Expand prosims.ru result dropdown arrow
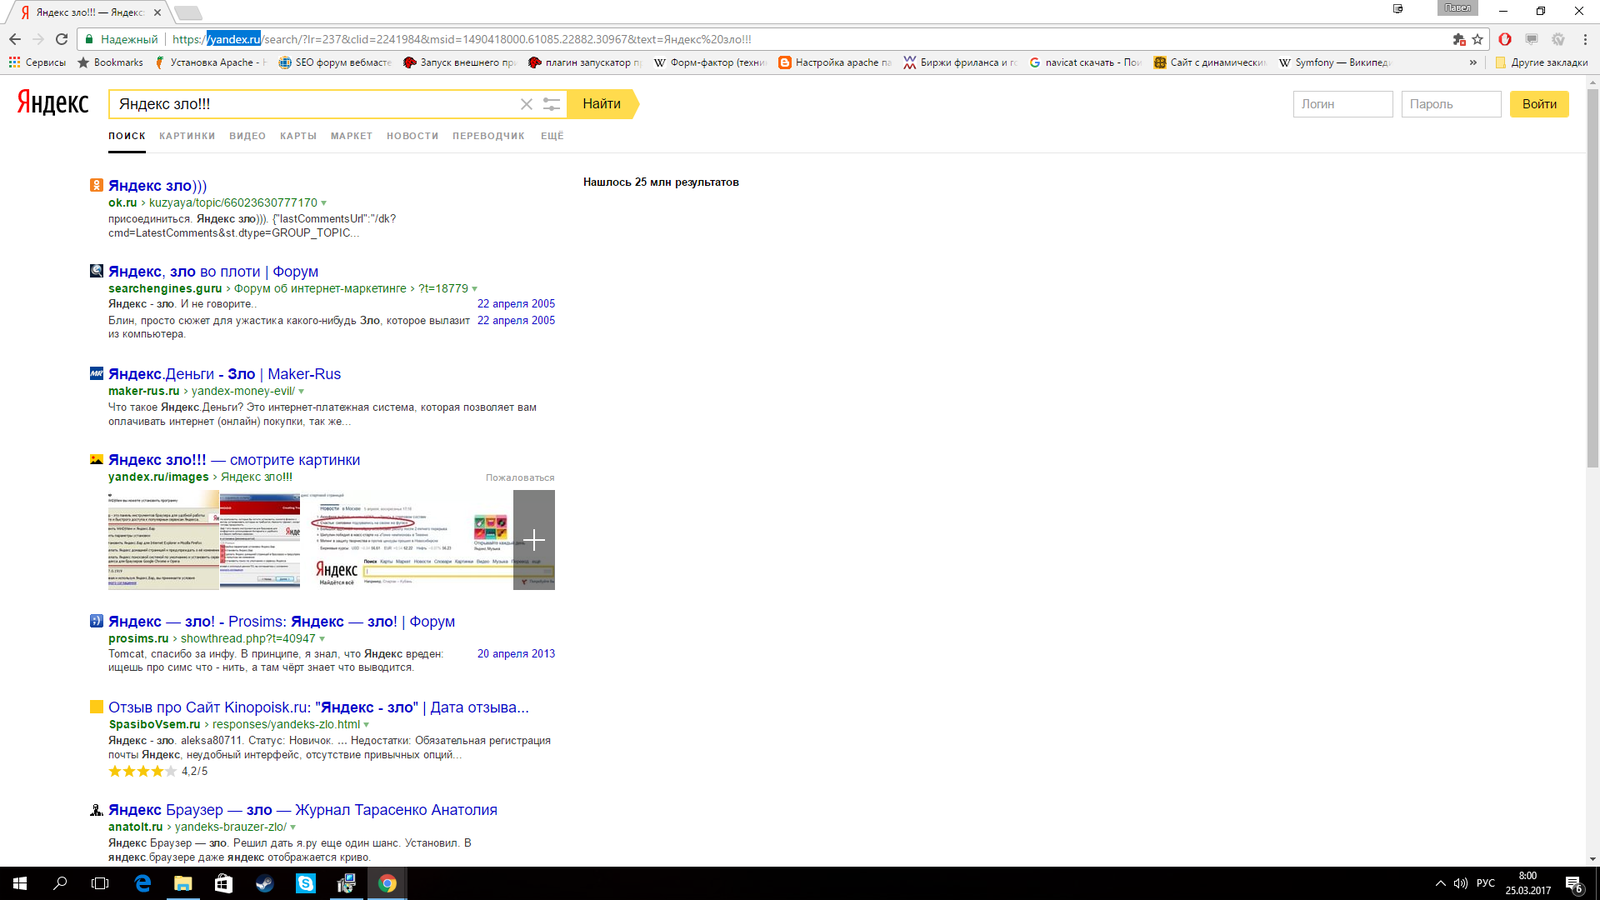1600x900 pixels. pos(322,639)
